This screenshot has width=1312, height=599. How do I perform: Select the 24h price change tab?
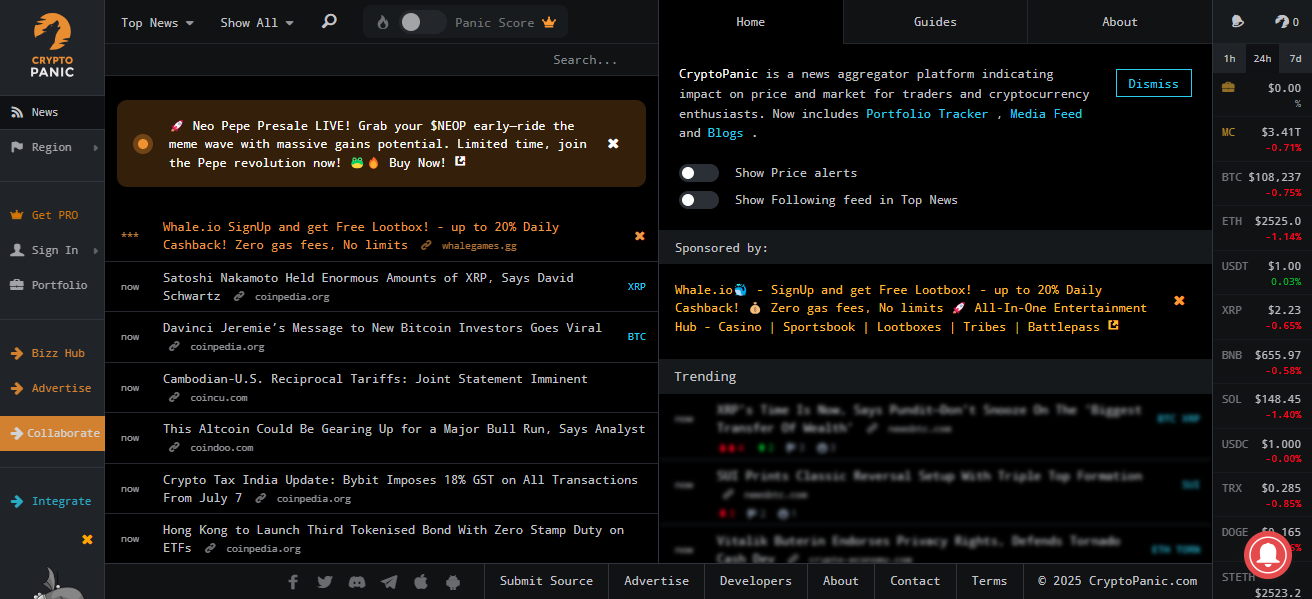point(1263,58)
